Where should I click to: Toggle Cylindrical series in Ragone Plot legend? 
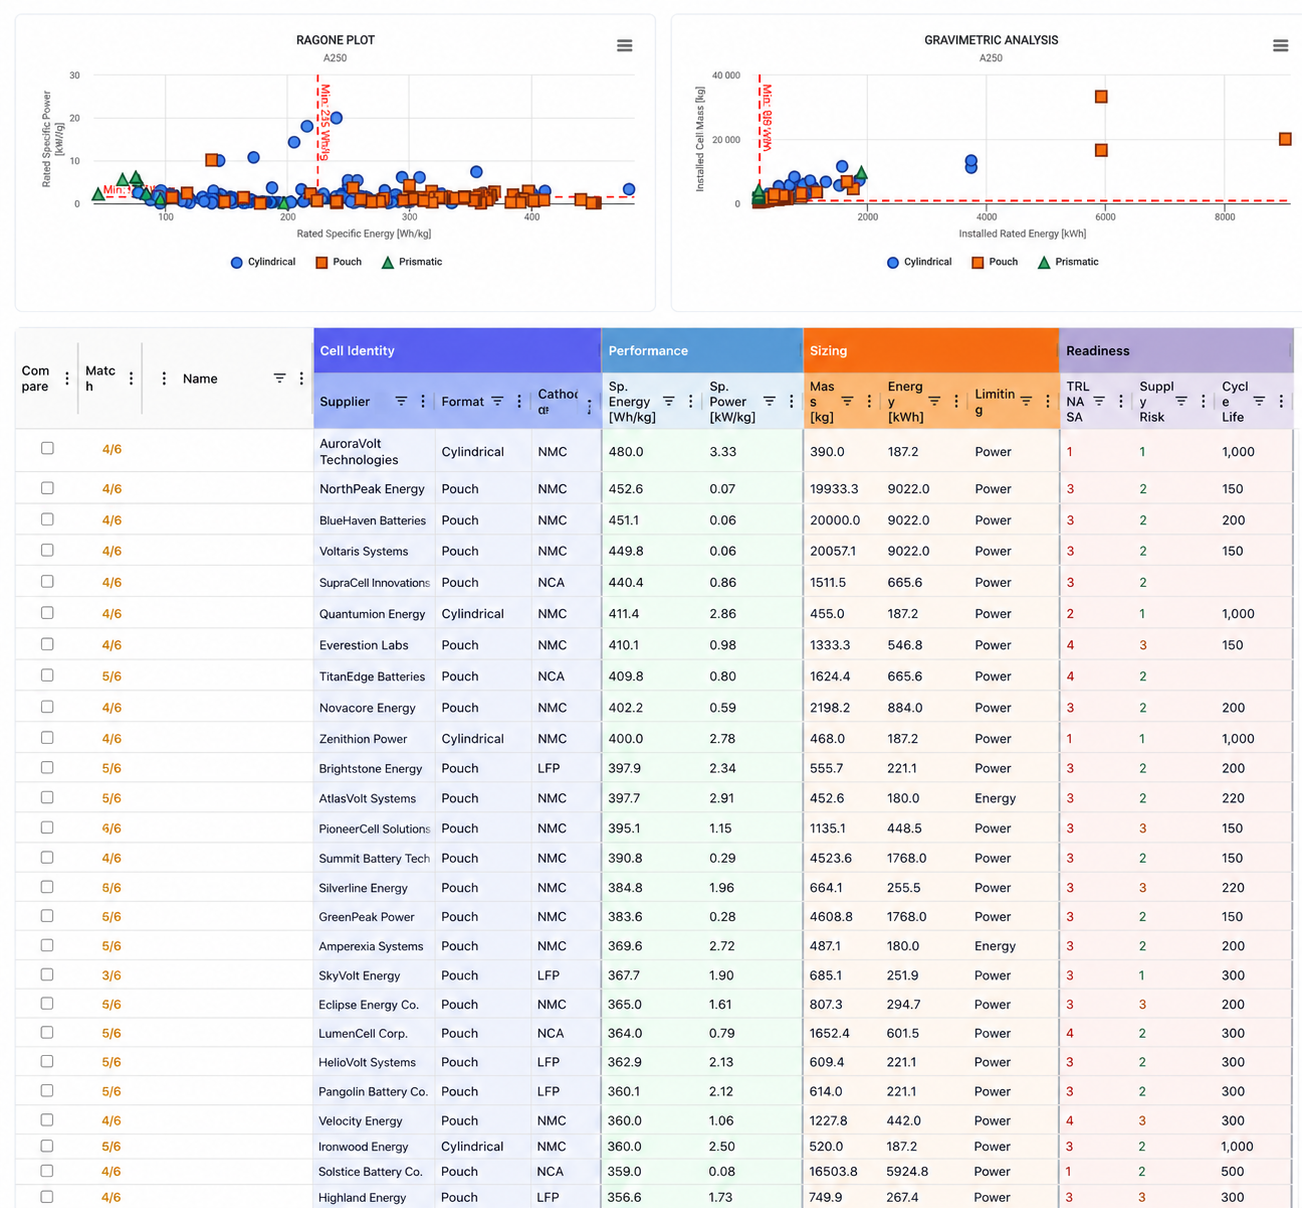pos(263,262)
